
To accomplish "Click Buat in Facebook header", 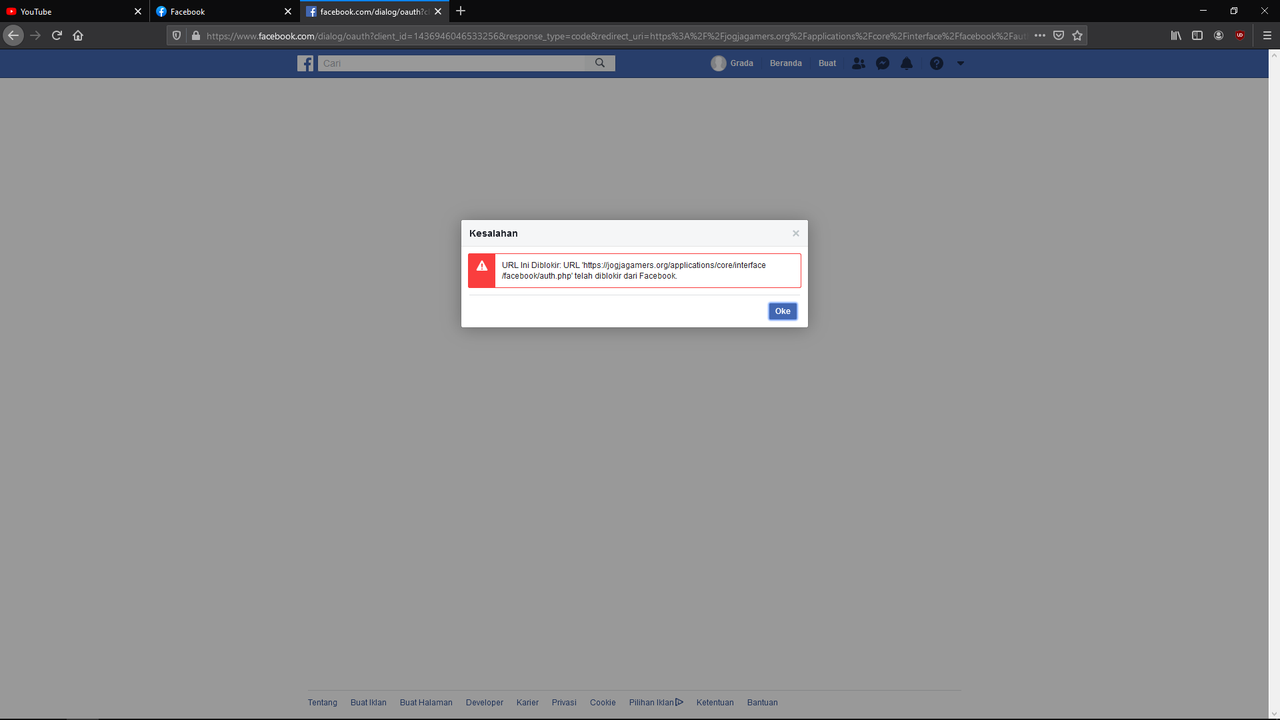I will 827,63.
